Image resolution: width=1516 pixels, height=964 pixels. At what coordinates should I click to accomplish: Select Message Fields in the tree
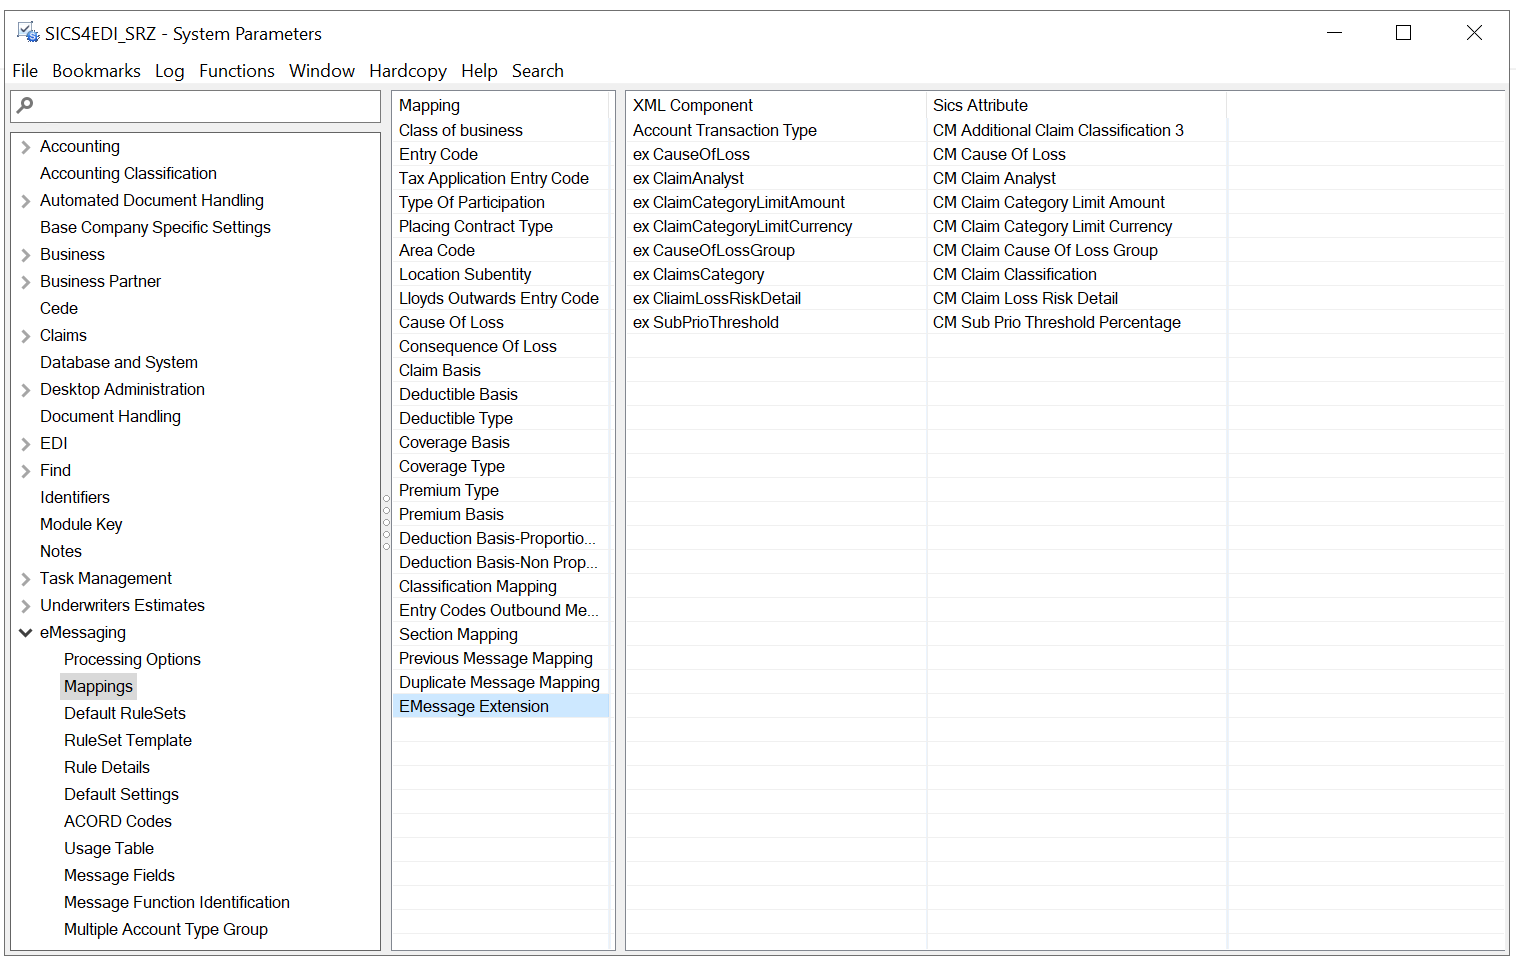(119, 875)
